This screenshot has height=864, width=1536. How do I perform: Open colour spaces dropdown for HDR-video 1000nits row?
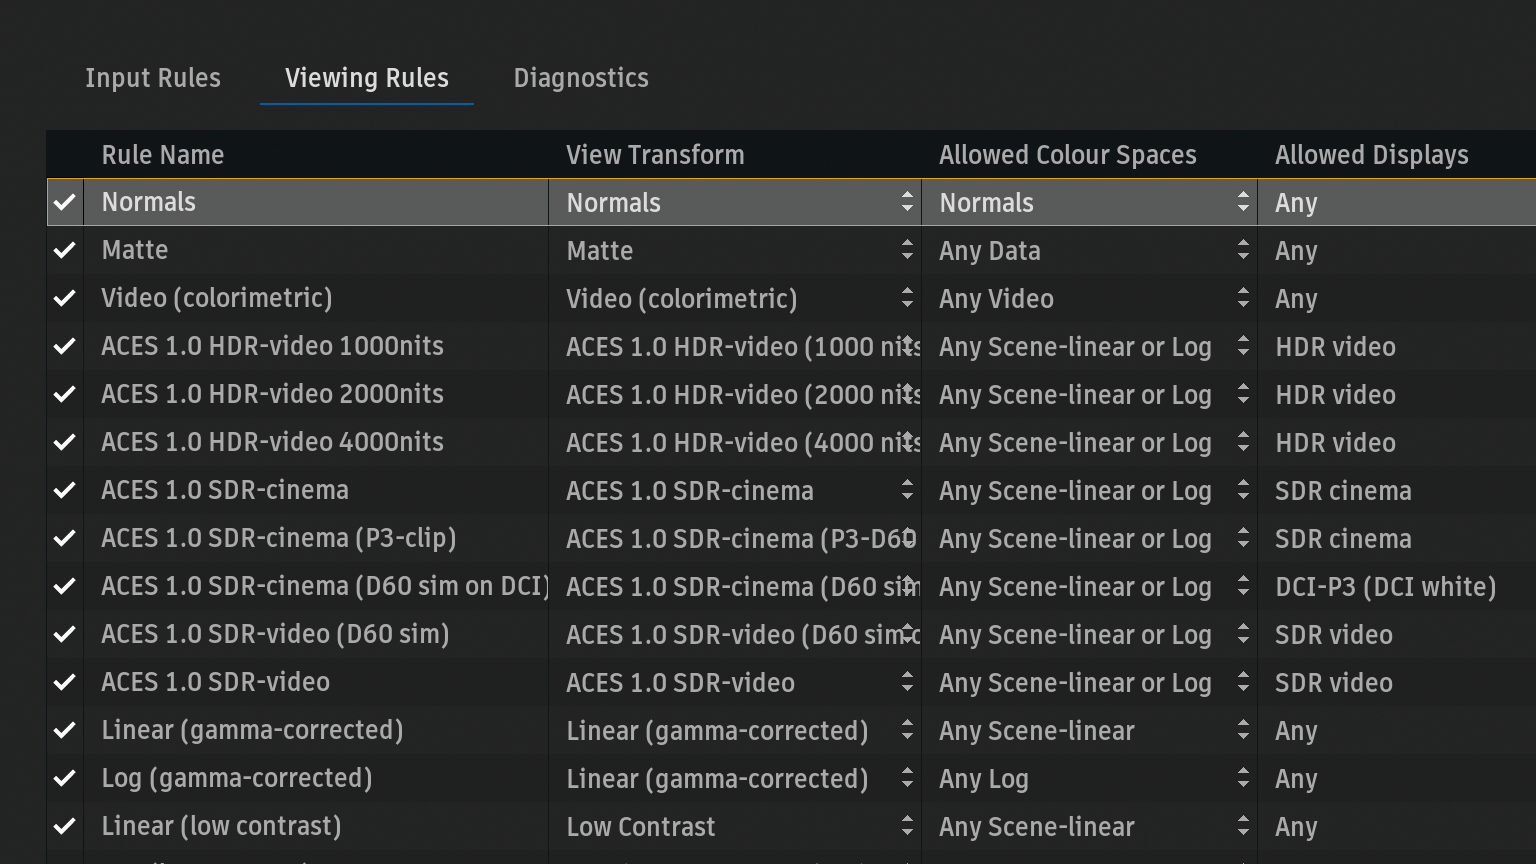pyautogui.click(x=1090, y=346)
